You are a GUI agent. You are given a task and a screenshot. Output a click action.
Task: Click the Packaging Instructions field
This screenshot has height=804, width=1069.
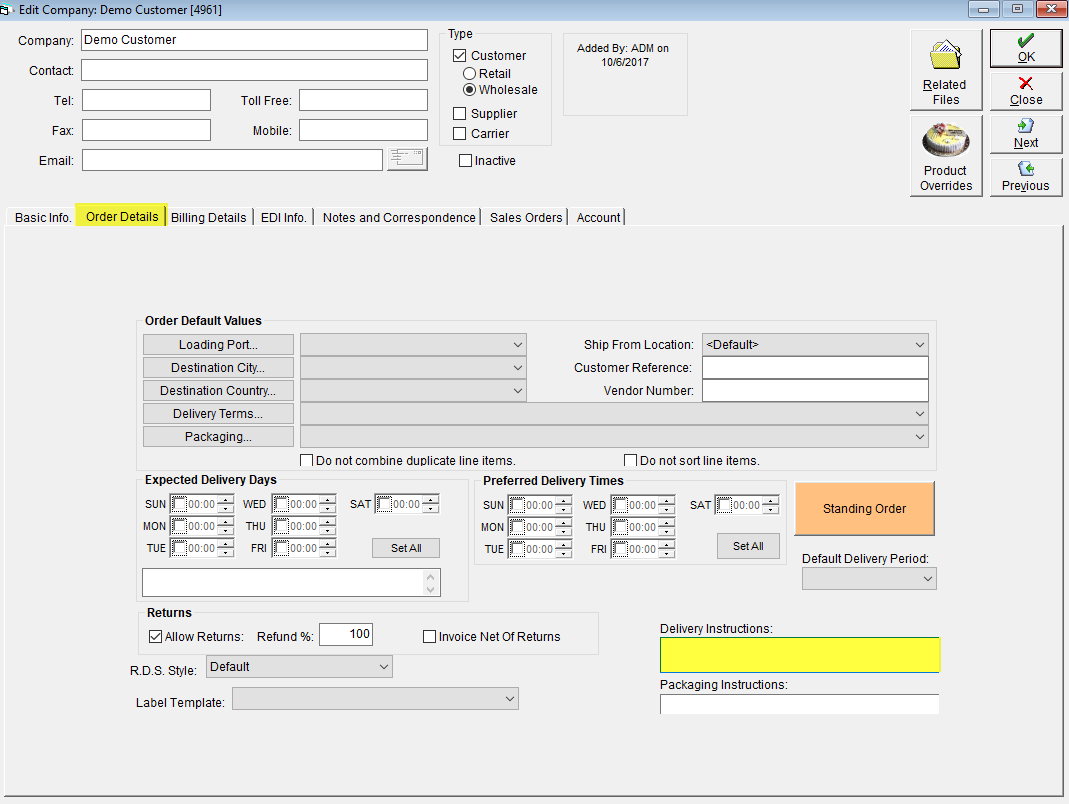coord(800,704)
